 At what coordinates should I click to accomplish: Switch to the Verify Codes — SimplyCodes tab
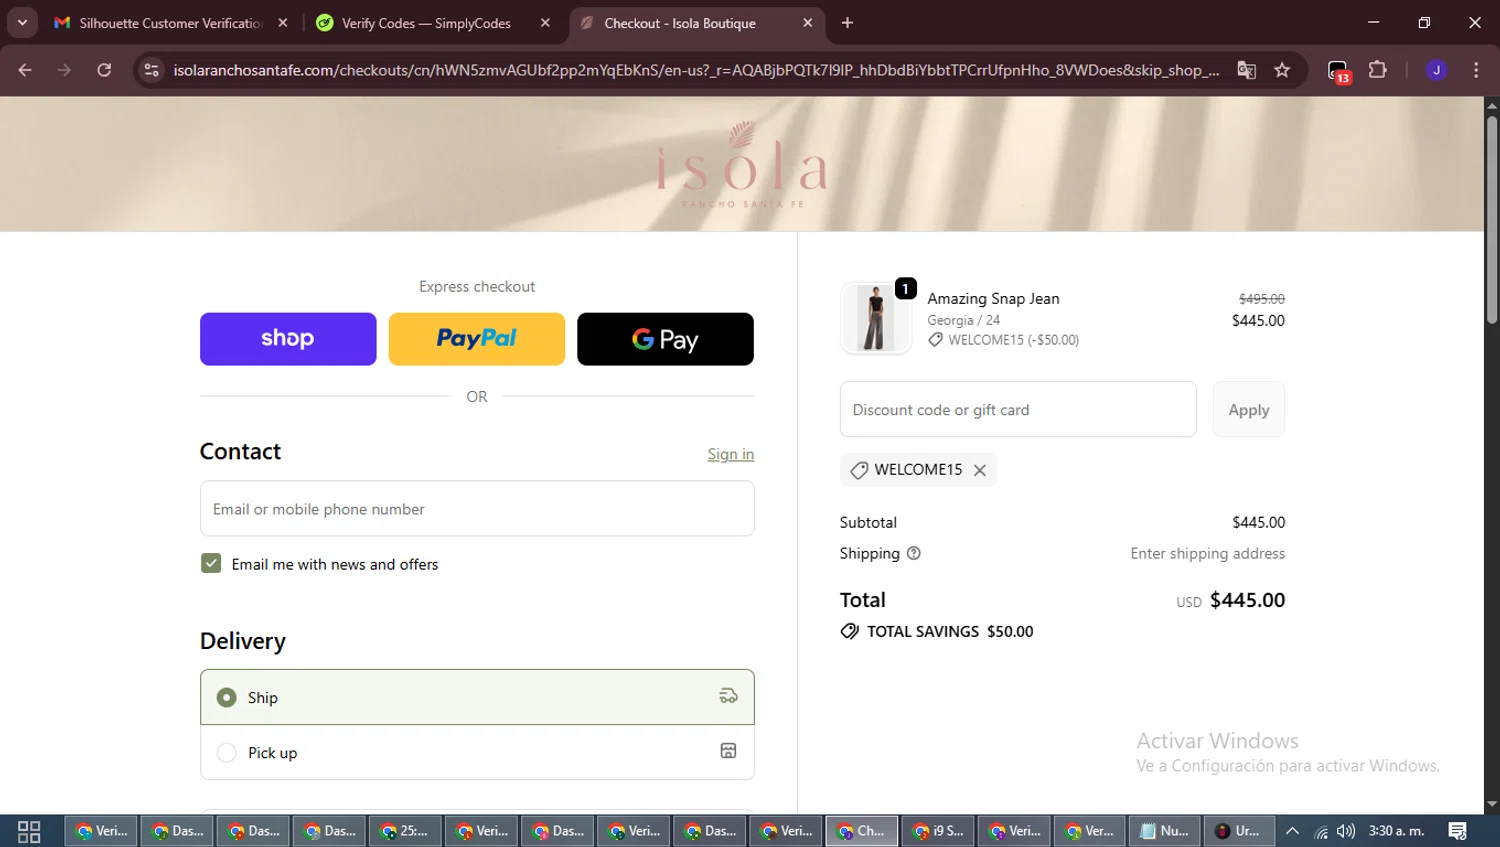(425, 23)
